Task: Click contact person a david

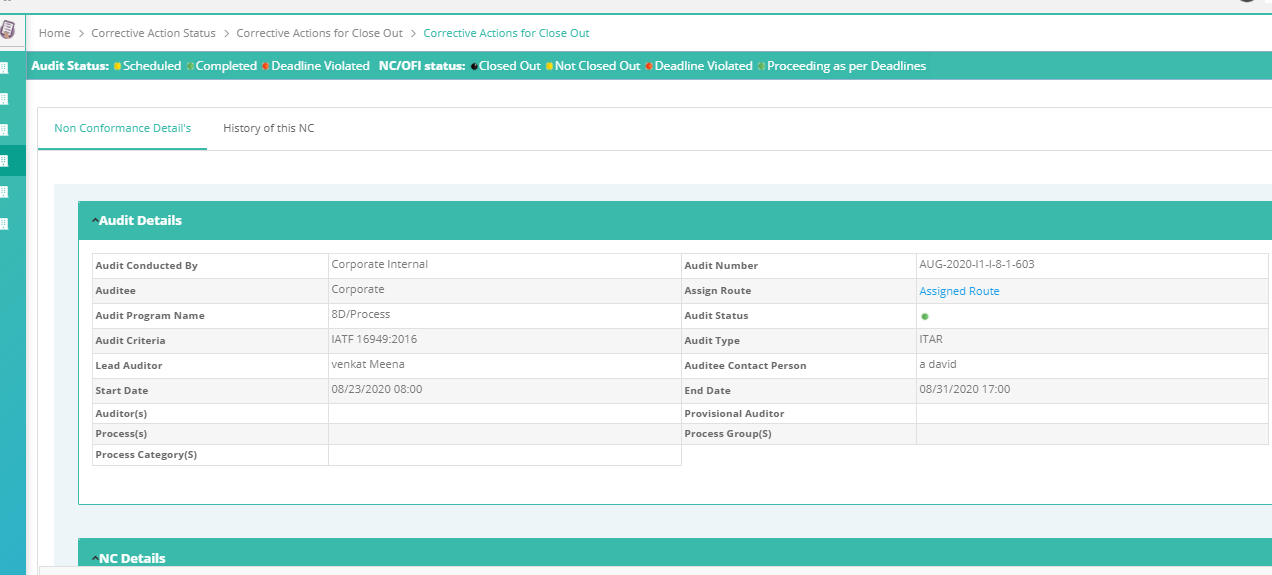Action: (x=939, y=364)
